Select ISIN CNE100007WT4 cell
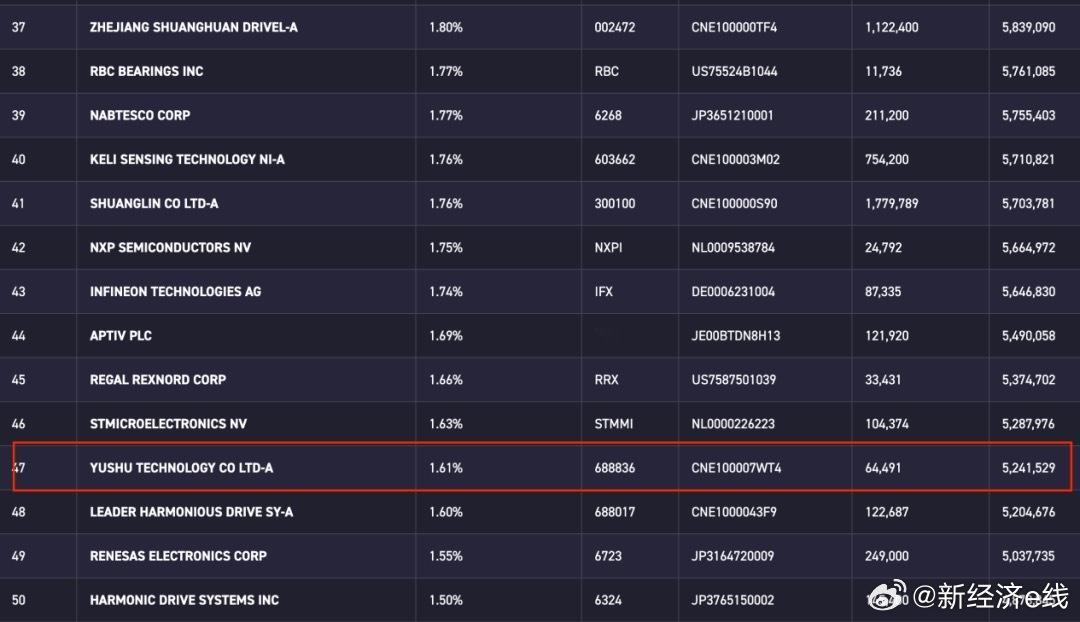This screenshot has height=622, width=1080. pos(736,468)
